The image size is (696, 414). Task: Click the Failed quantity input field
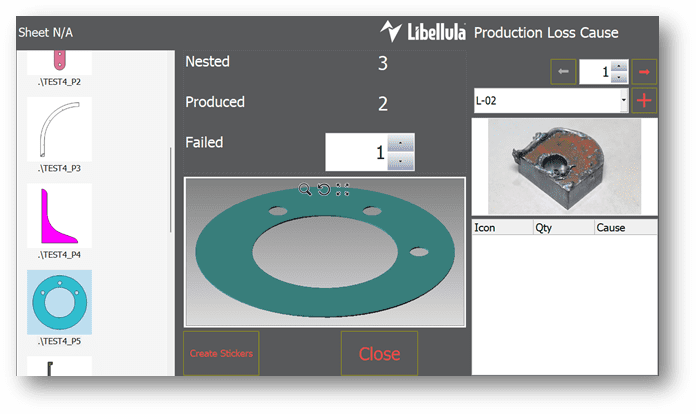[356, 152]
